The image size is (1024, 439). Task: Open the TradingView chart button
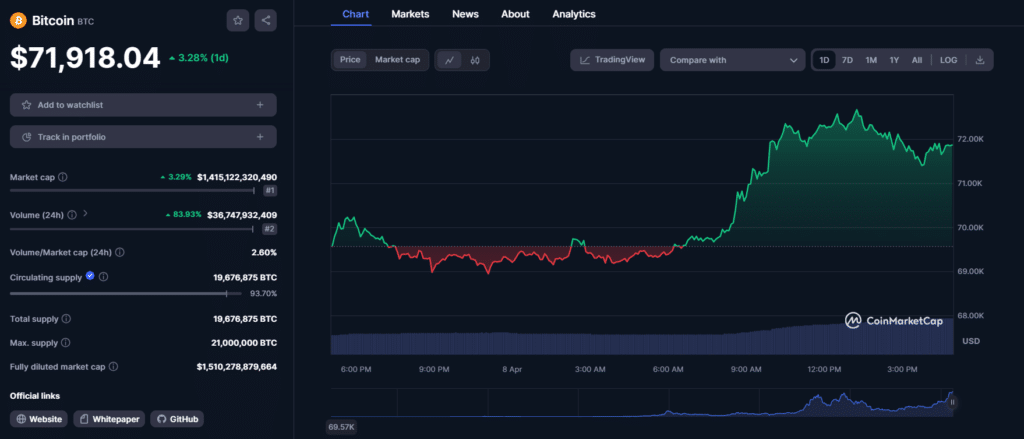click(x=612, y=60)
